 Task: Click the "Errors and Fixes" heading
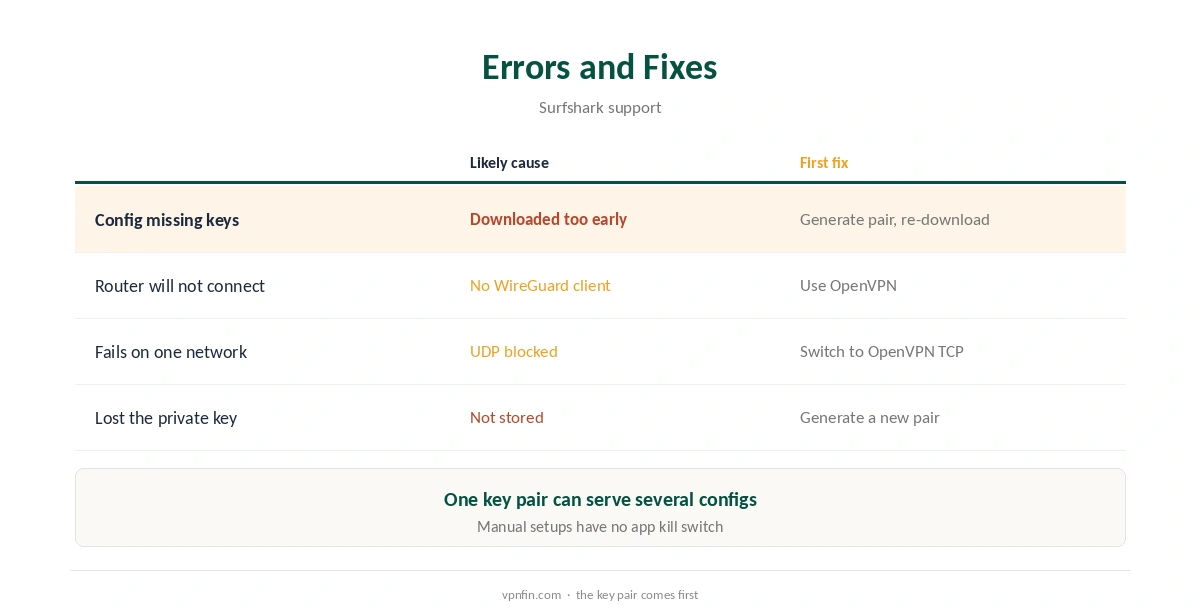(x=600, y=67)
